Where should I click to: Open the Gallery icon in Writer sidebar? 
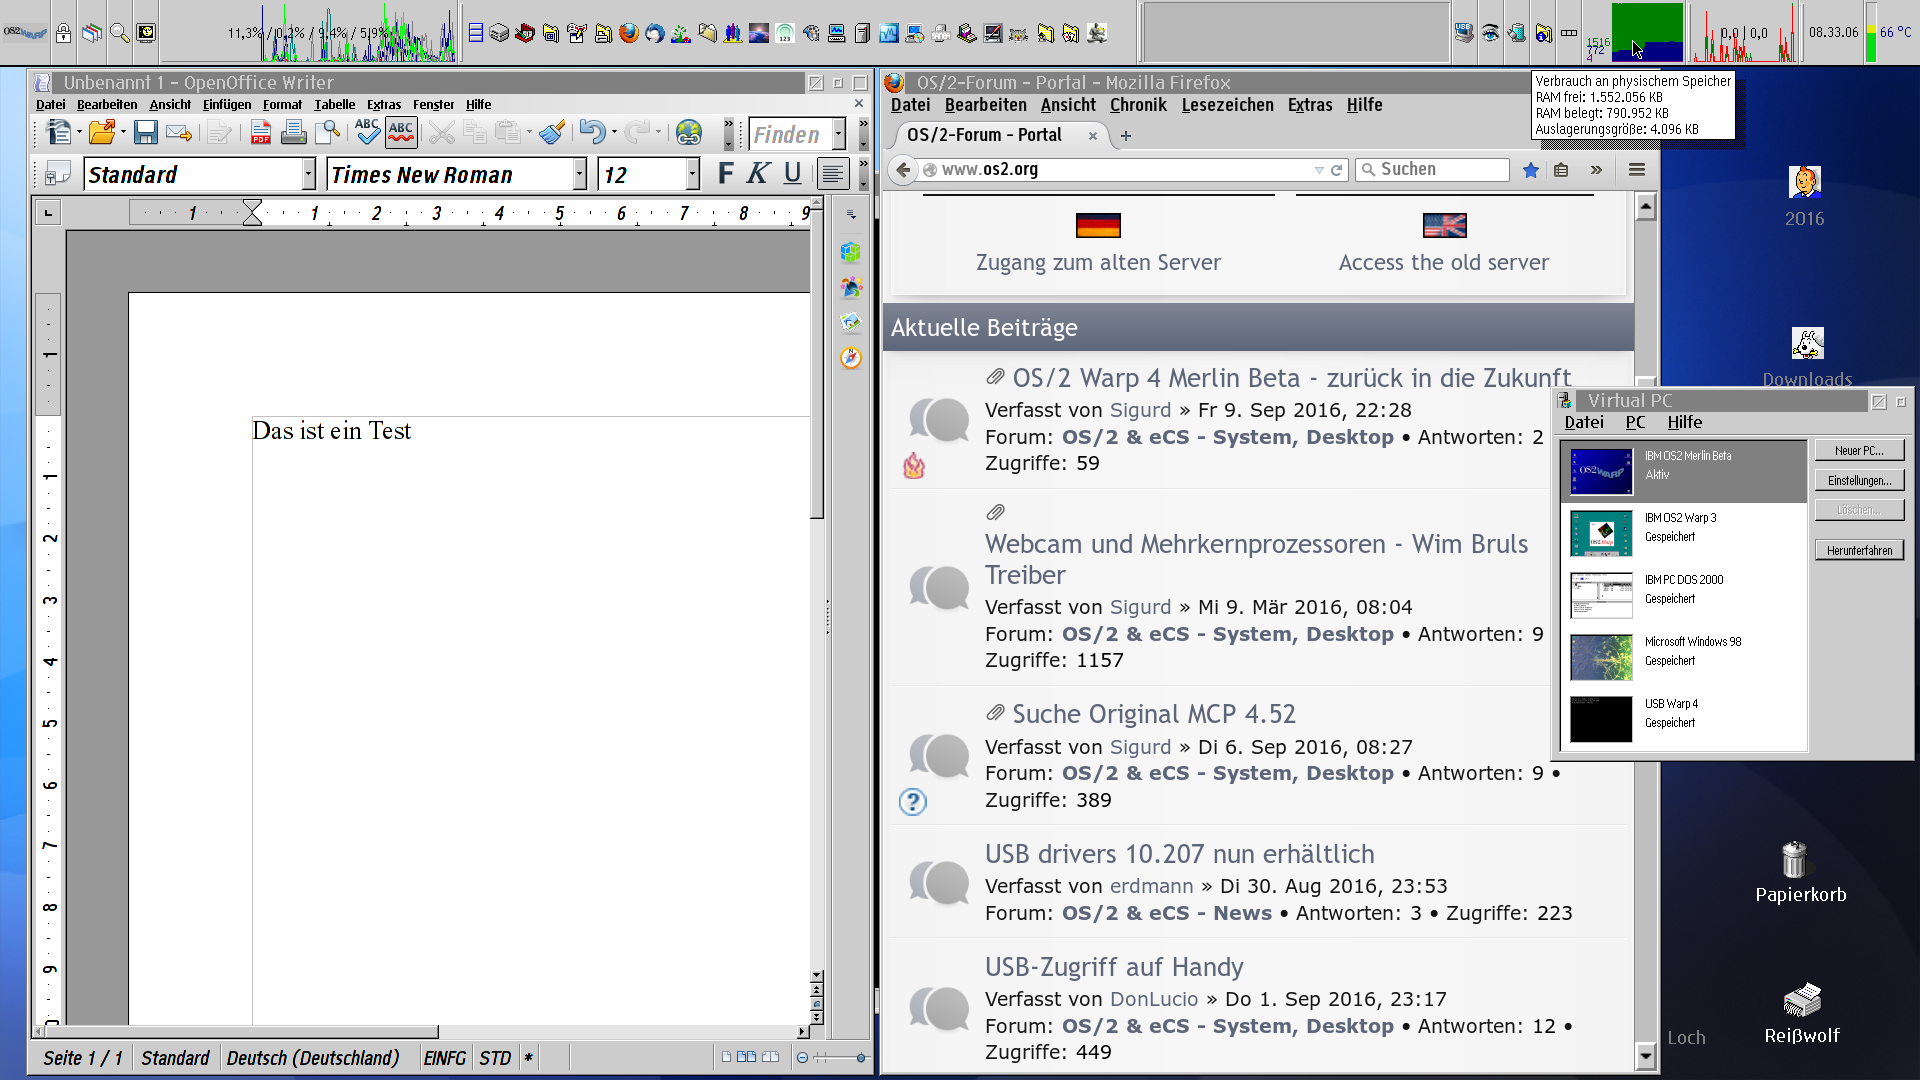pyautogui.click(x=851, y=322)
